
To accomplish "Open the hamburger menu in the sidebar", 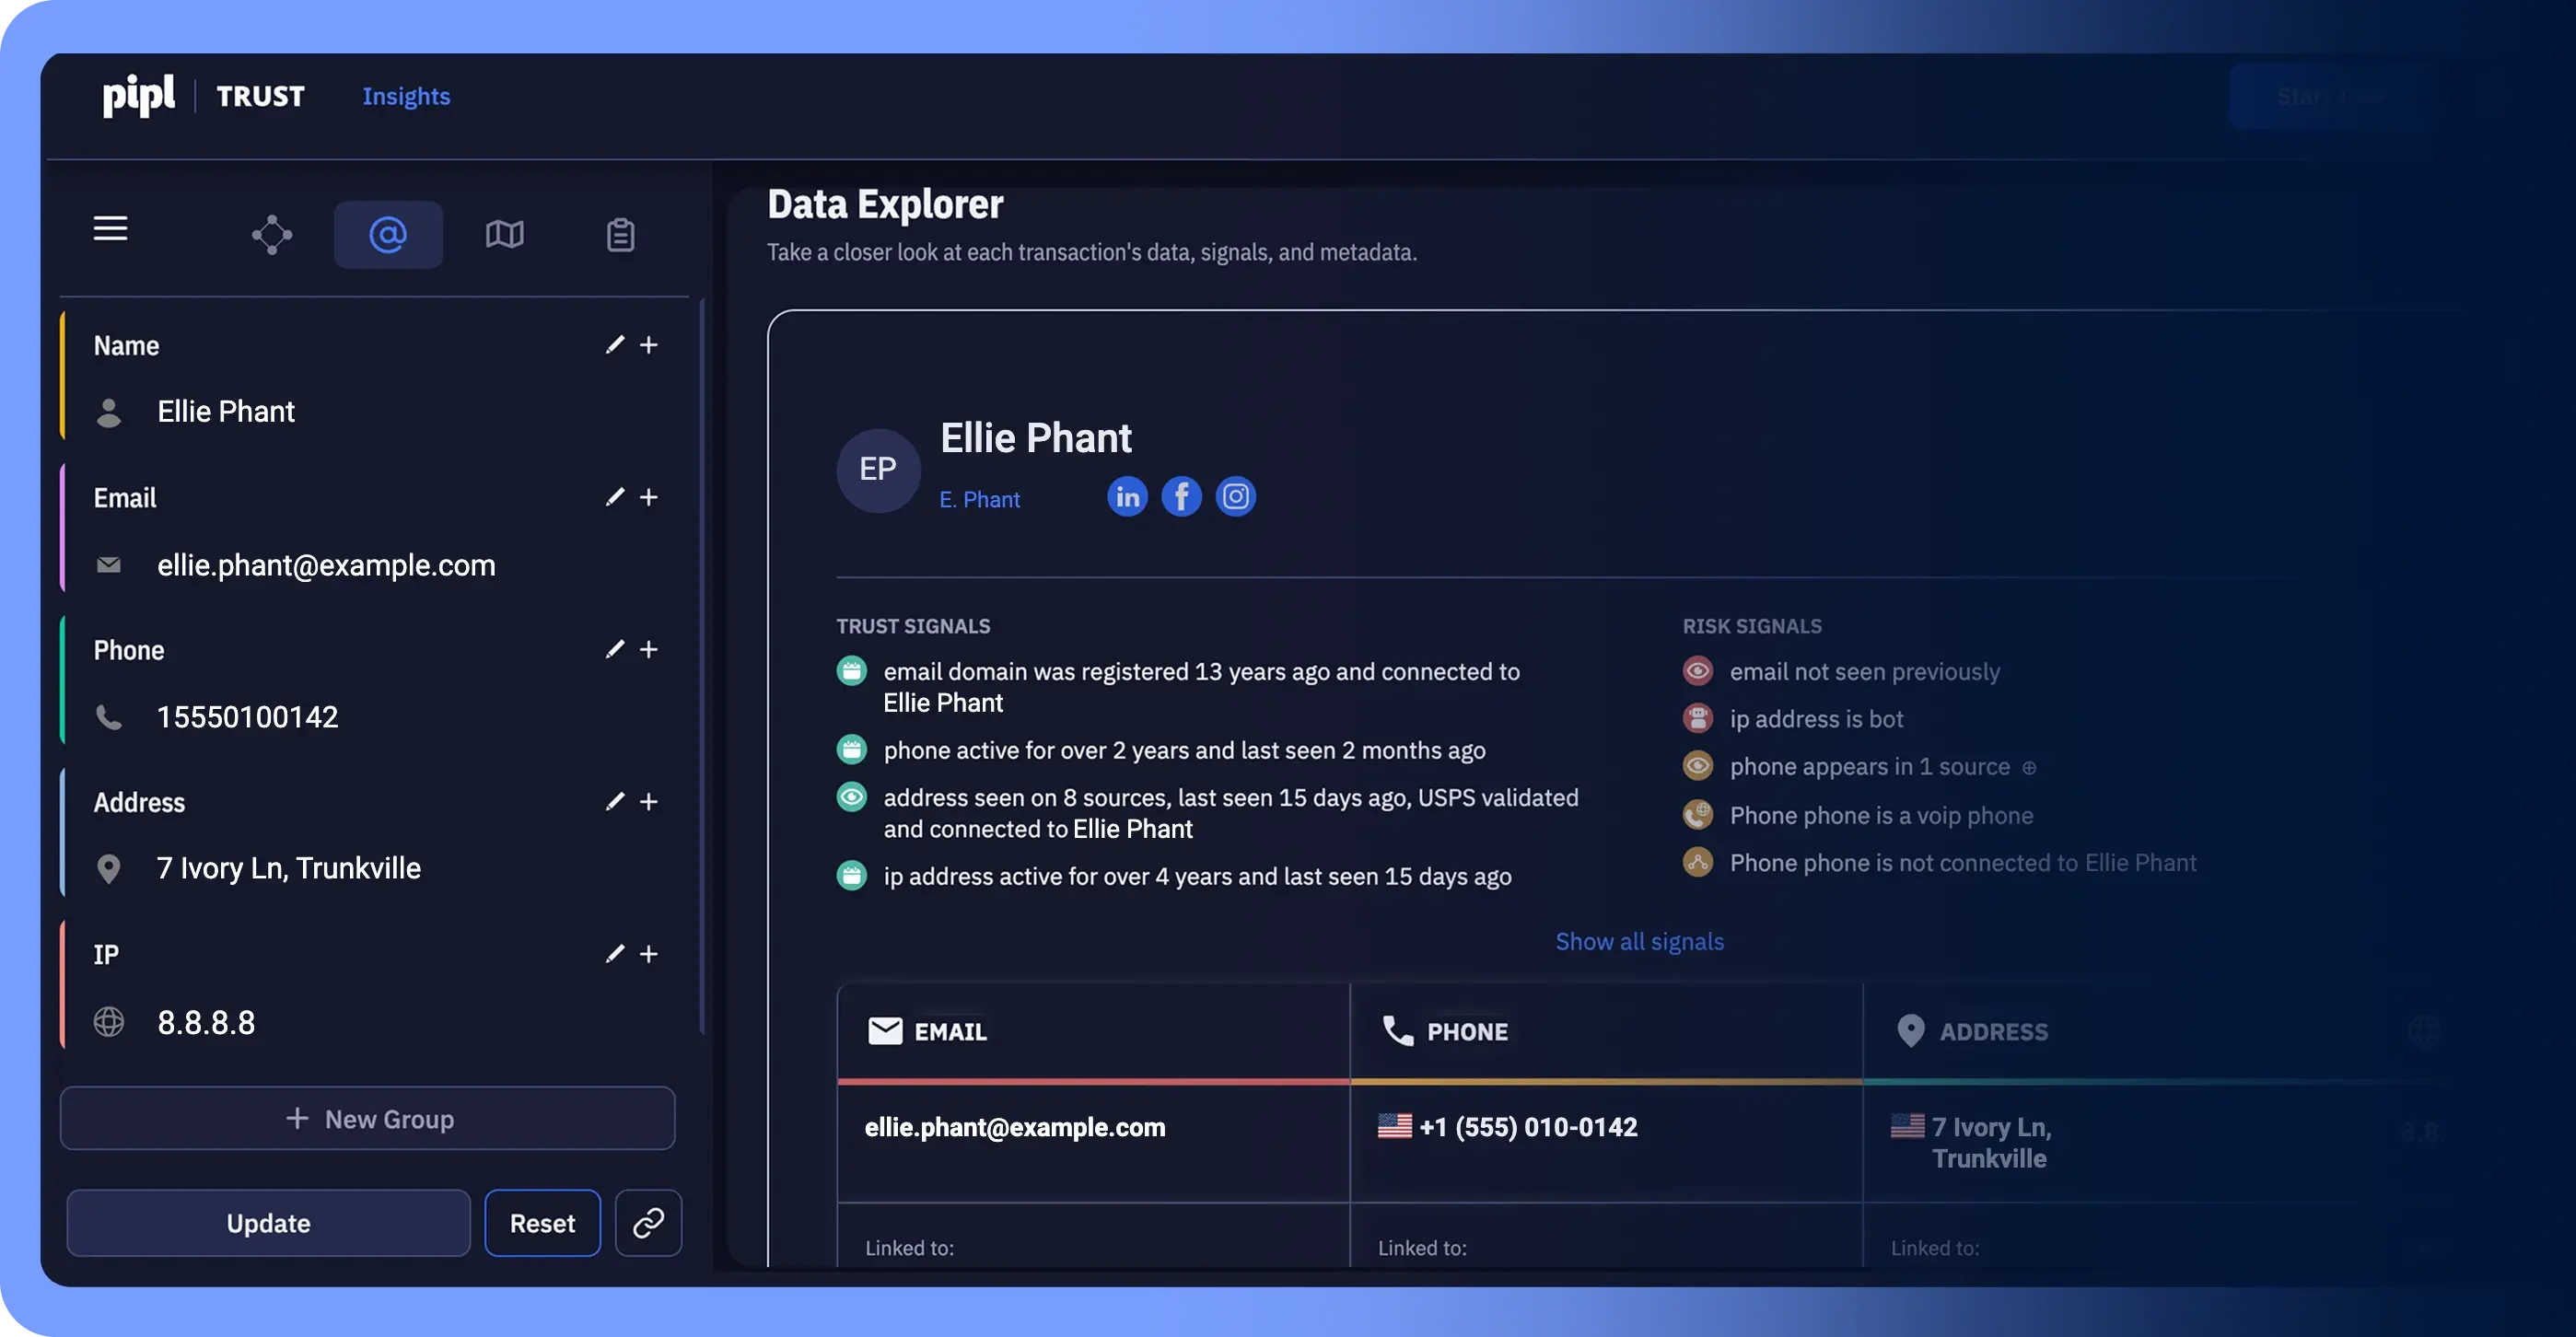I will coord(110,228).
